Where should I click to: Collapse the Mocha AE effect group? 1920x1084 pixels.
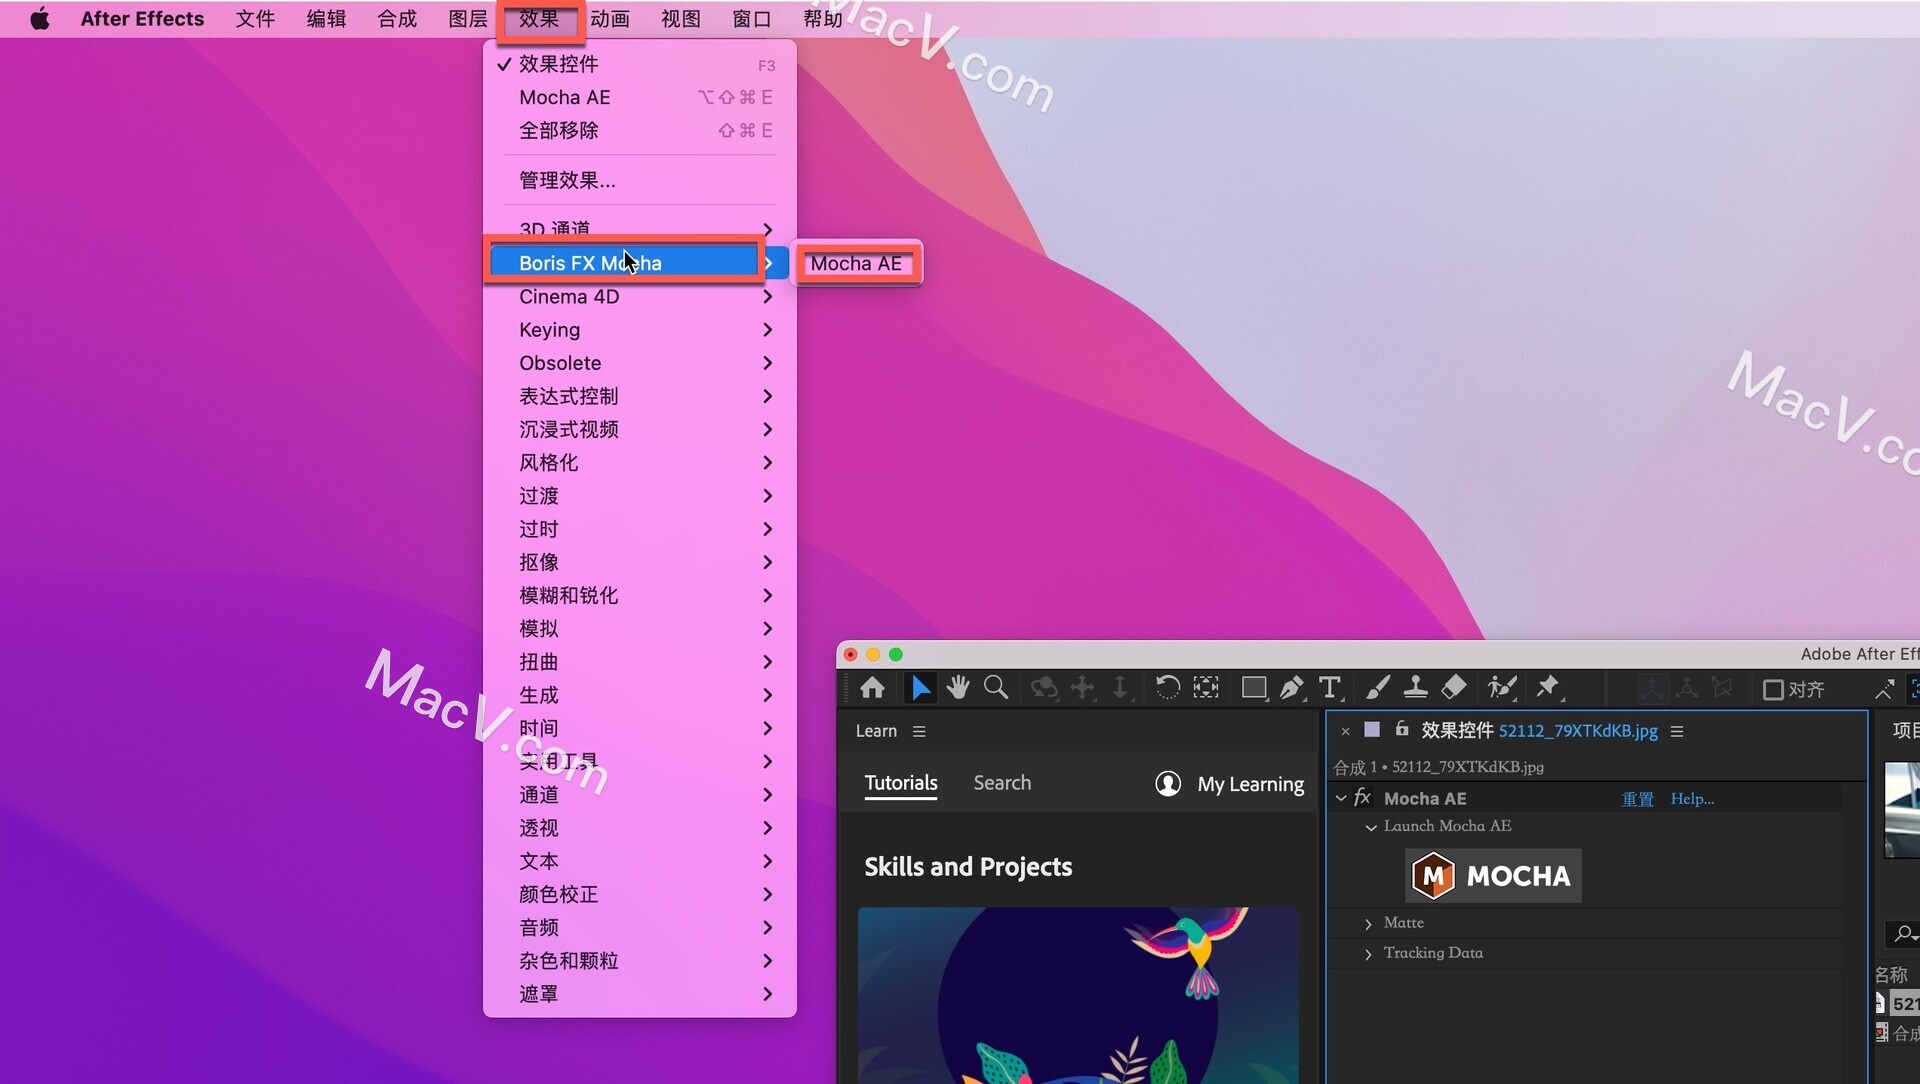tap(1341, 798)
